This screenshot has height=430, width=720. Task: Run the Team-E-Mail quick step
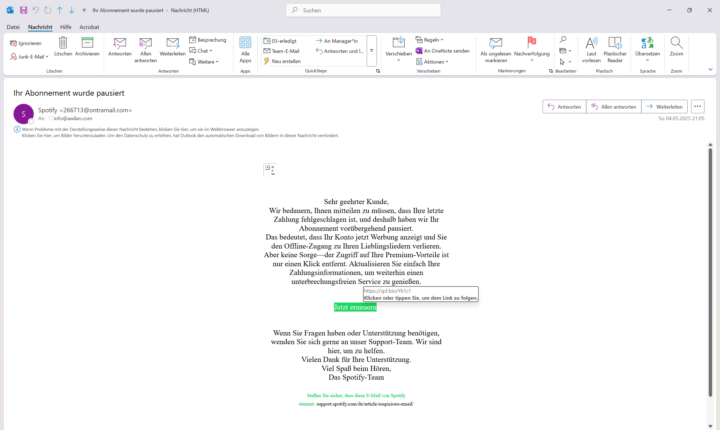pos(281,51)
